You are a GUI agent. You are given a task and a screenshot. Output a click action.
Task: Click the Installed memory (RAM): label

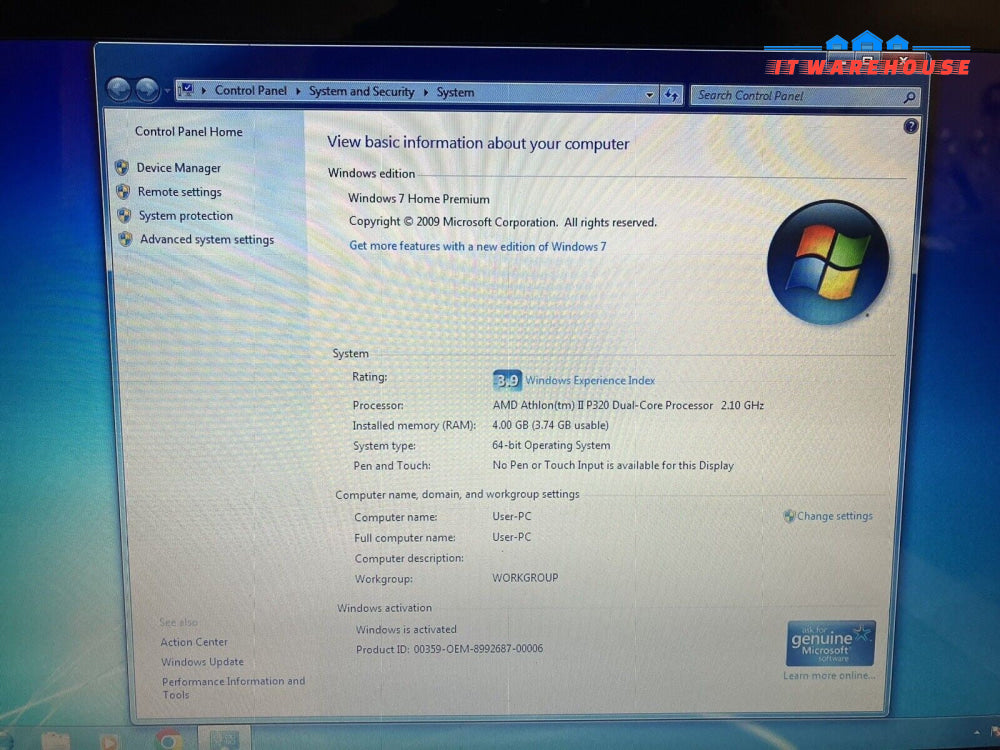(x=415, y=425)
